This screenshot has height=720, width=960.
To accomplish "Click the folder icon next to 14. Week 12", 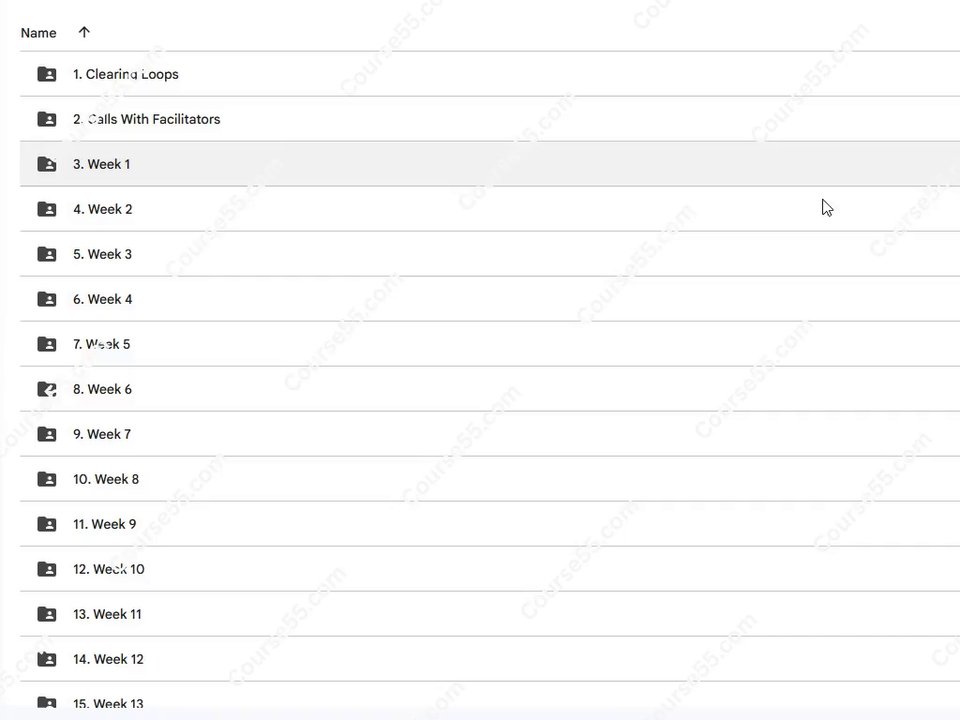I will tap(47, 659).
